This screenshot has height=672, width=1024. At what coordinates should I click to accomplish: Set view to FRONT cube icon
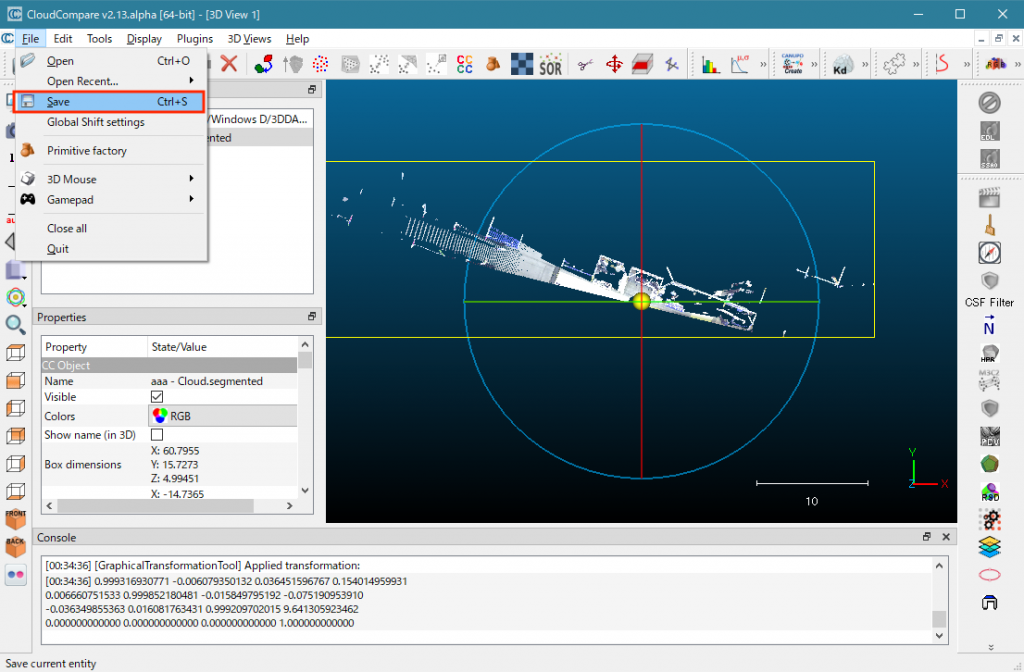coord(15,519)
